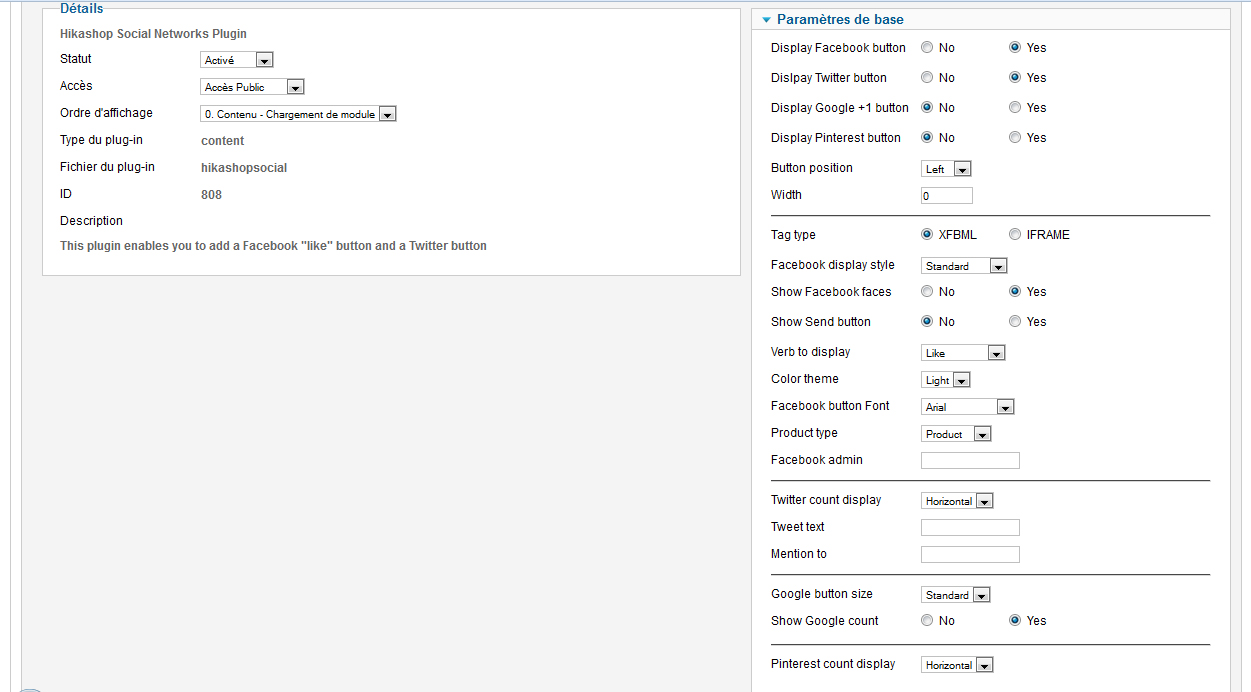
Task: Click the hikashopsocial plug-in file name
Action: pos(244,168)
